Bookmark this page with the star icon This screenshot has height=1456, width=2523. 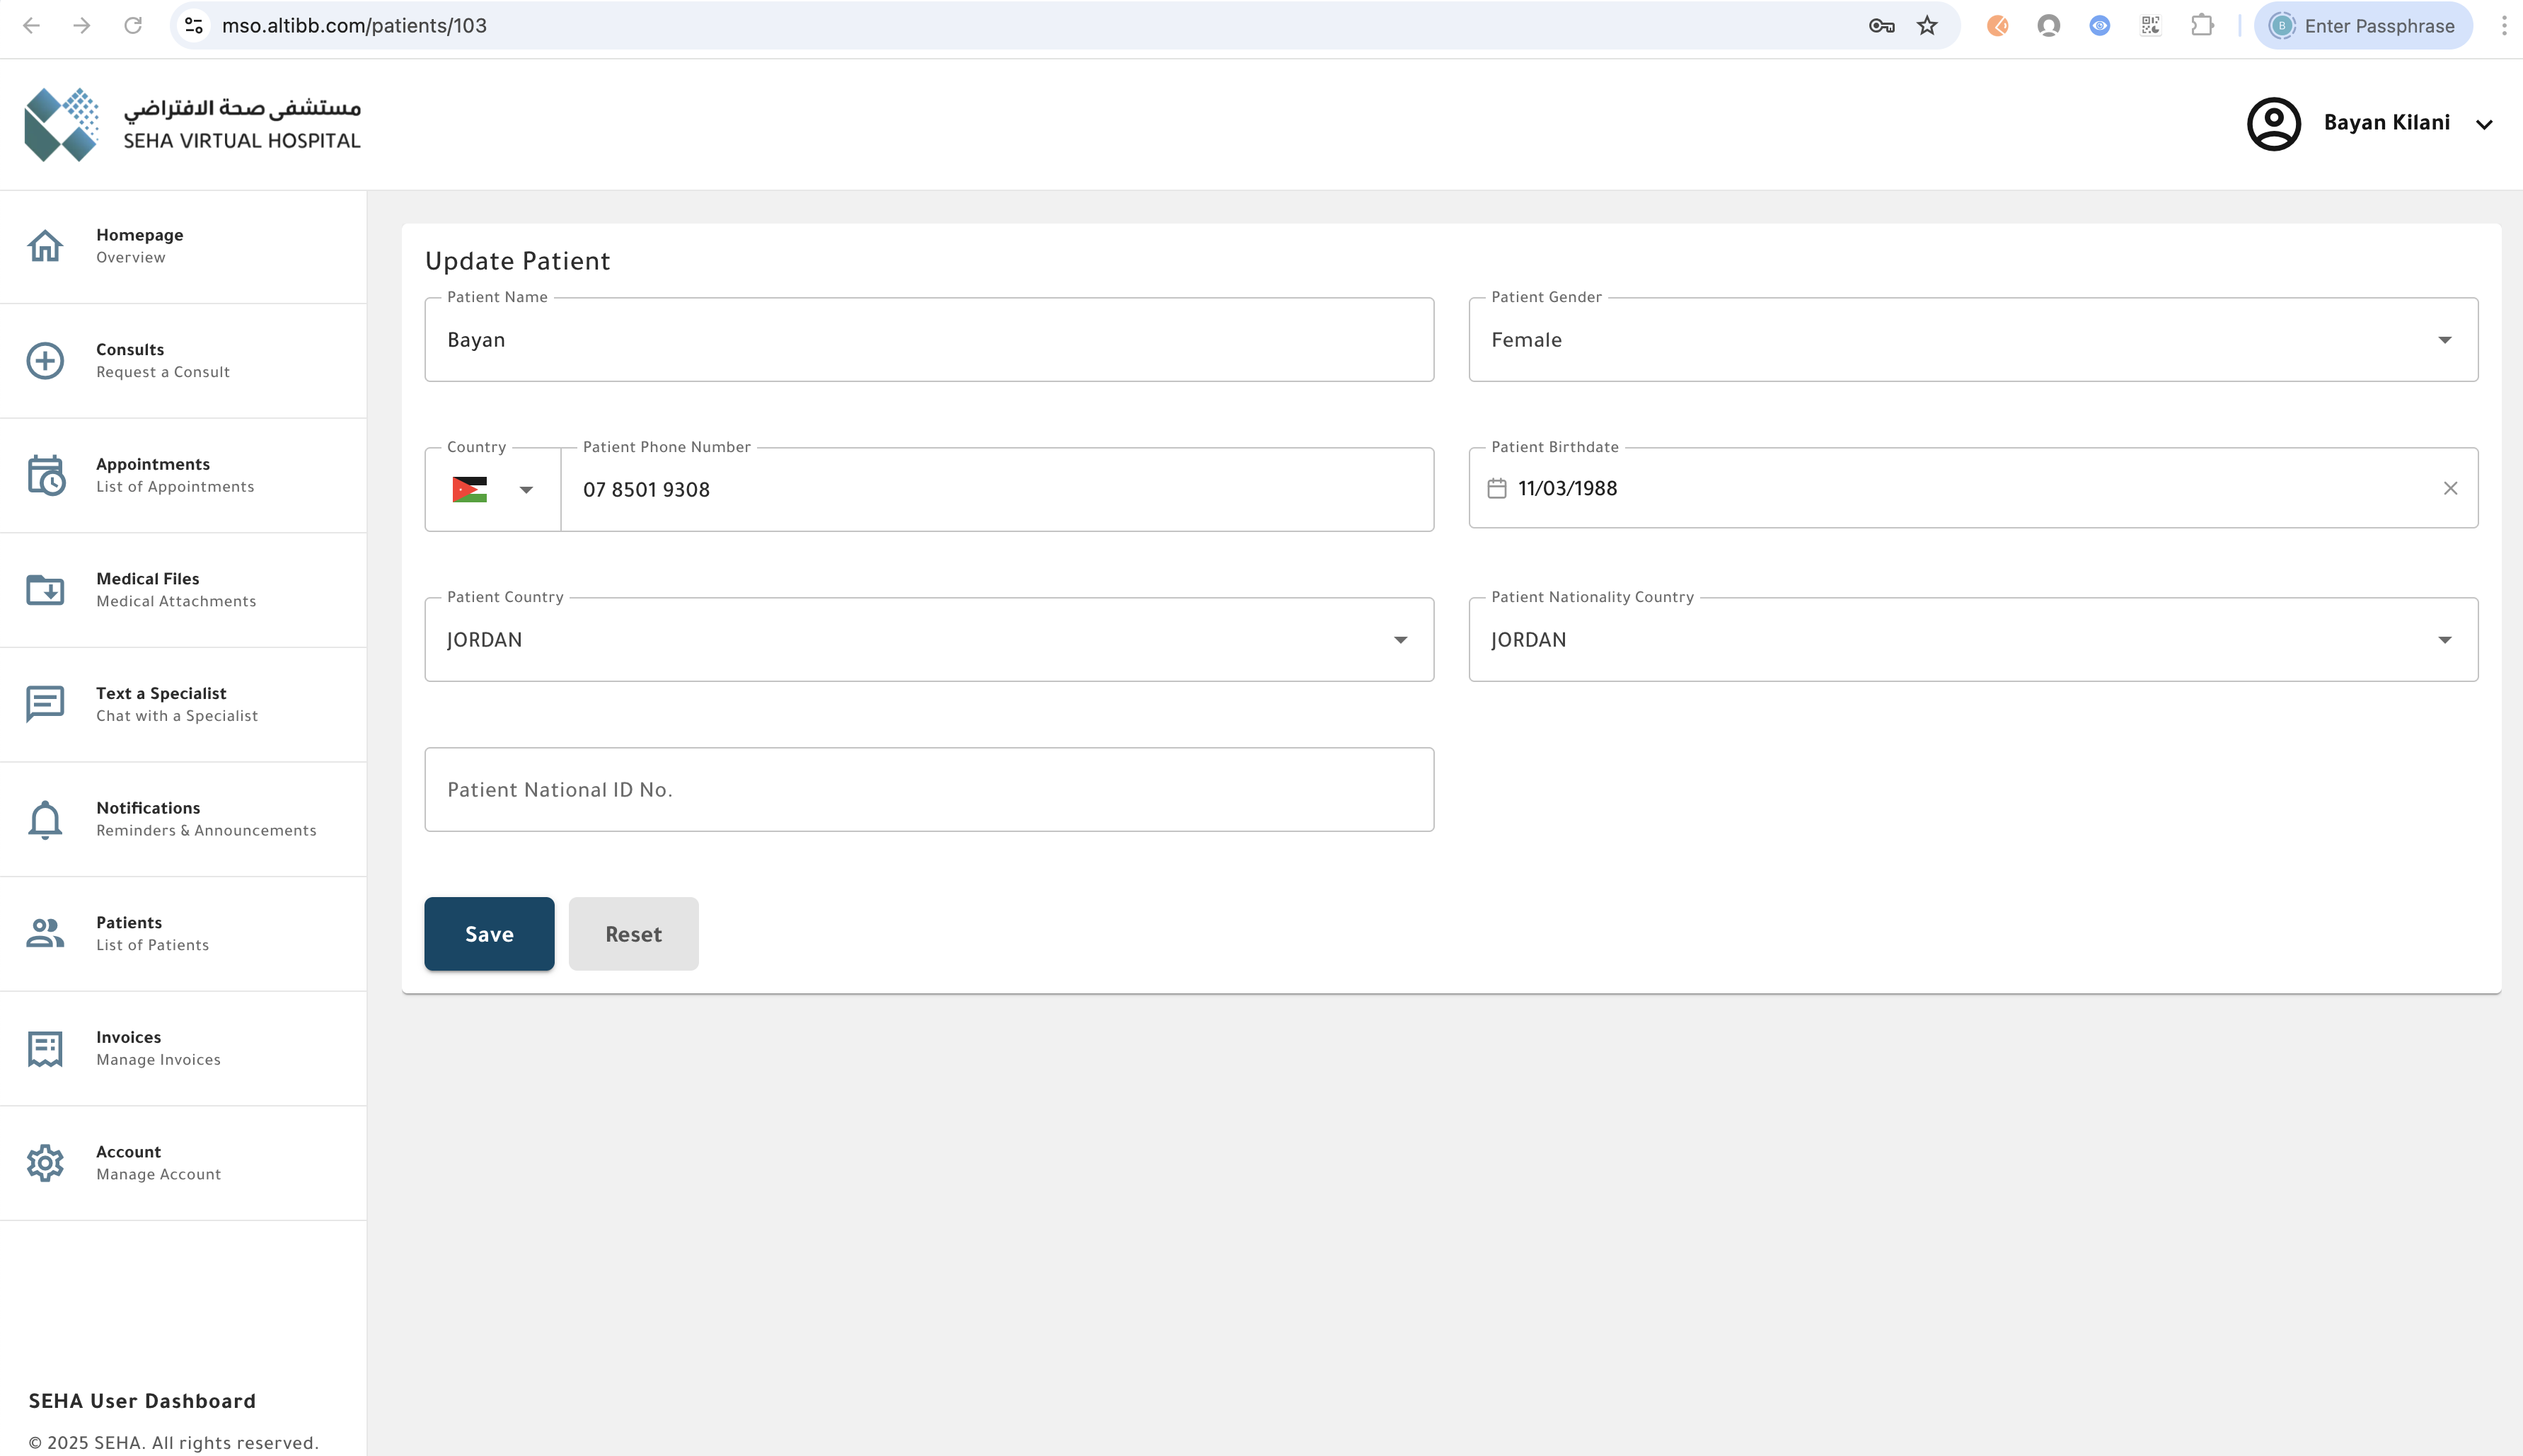tap(1927, 26)
